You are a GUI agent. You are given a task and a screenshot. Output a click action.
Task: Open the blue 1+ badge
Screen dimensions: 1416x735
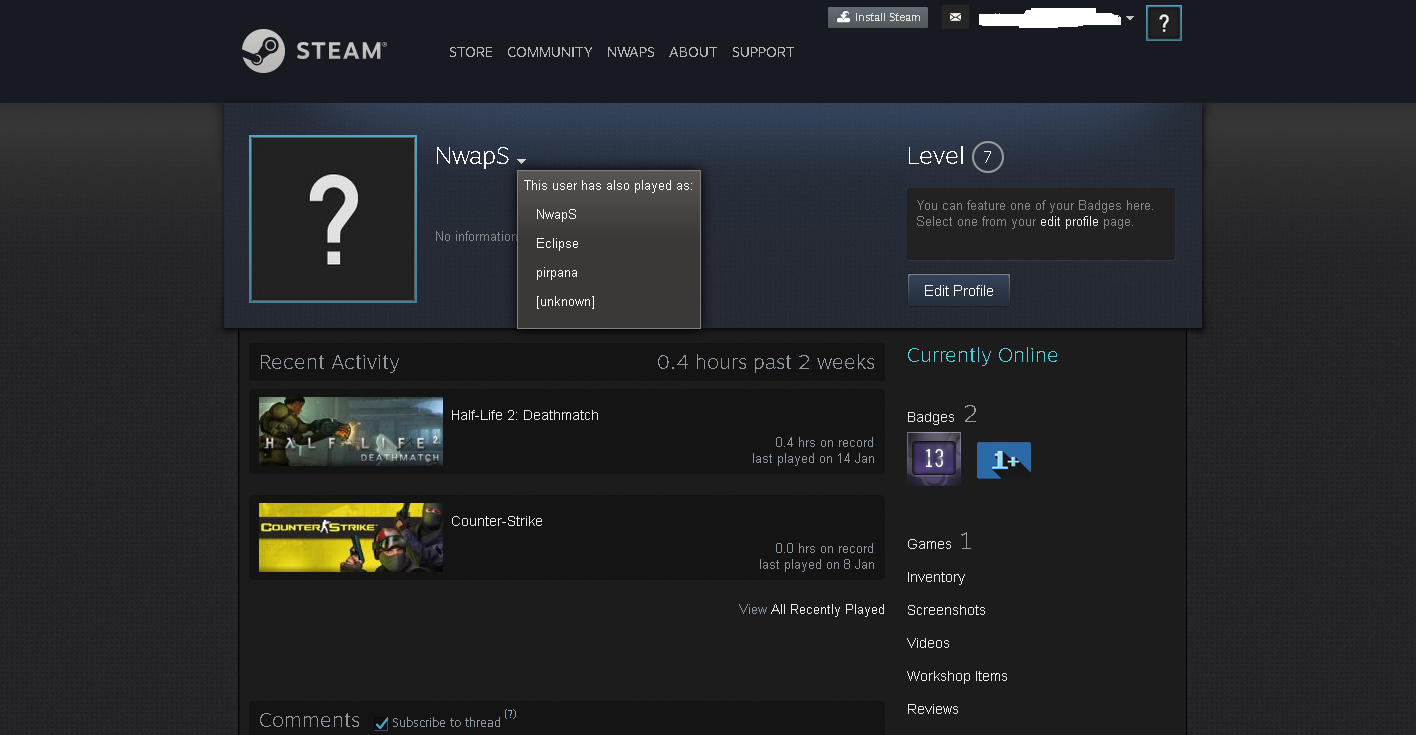[1004, 460]
